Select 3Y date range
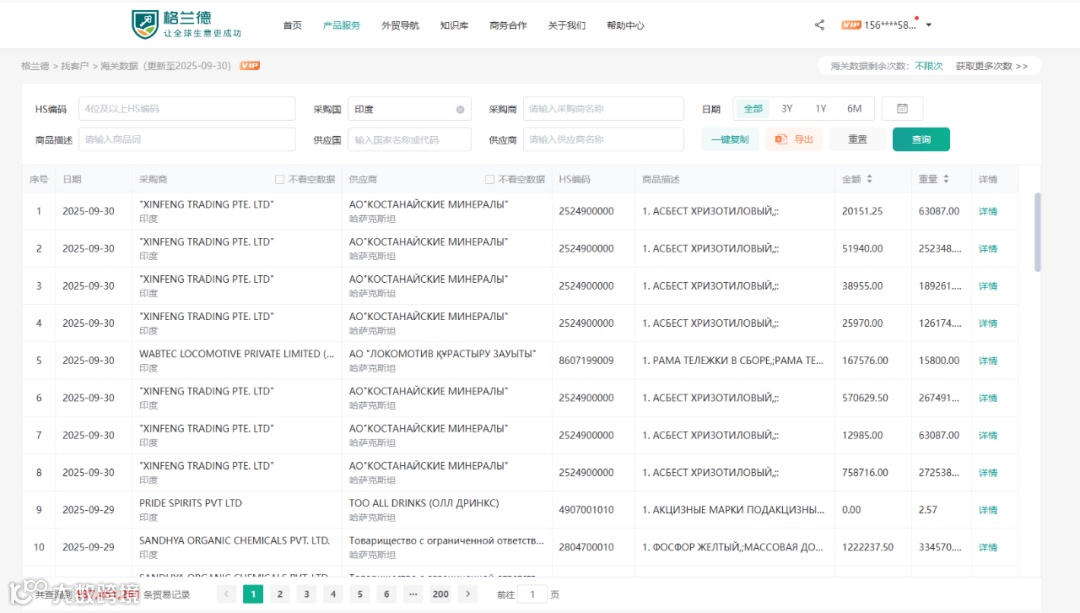 pyautogui.click(x=787, y=108)
